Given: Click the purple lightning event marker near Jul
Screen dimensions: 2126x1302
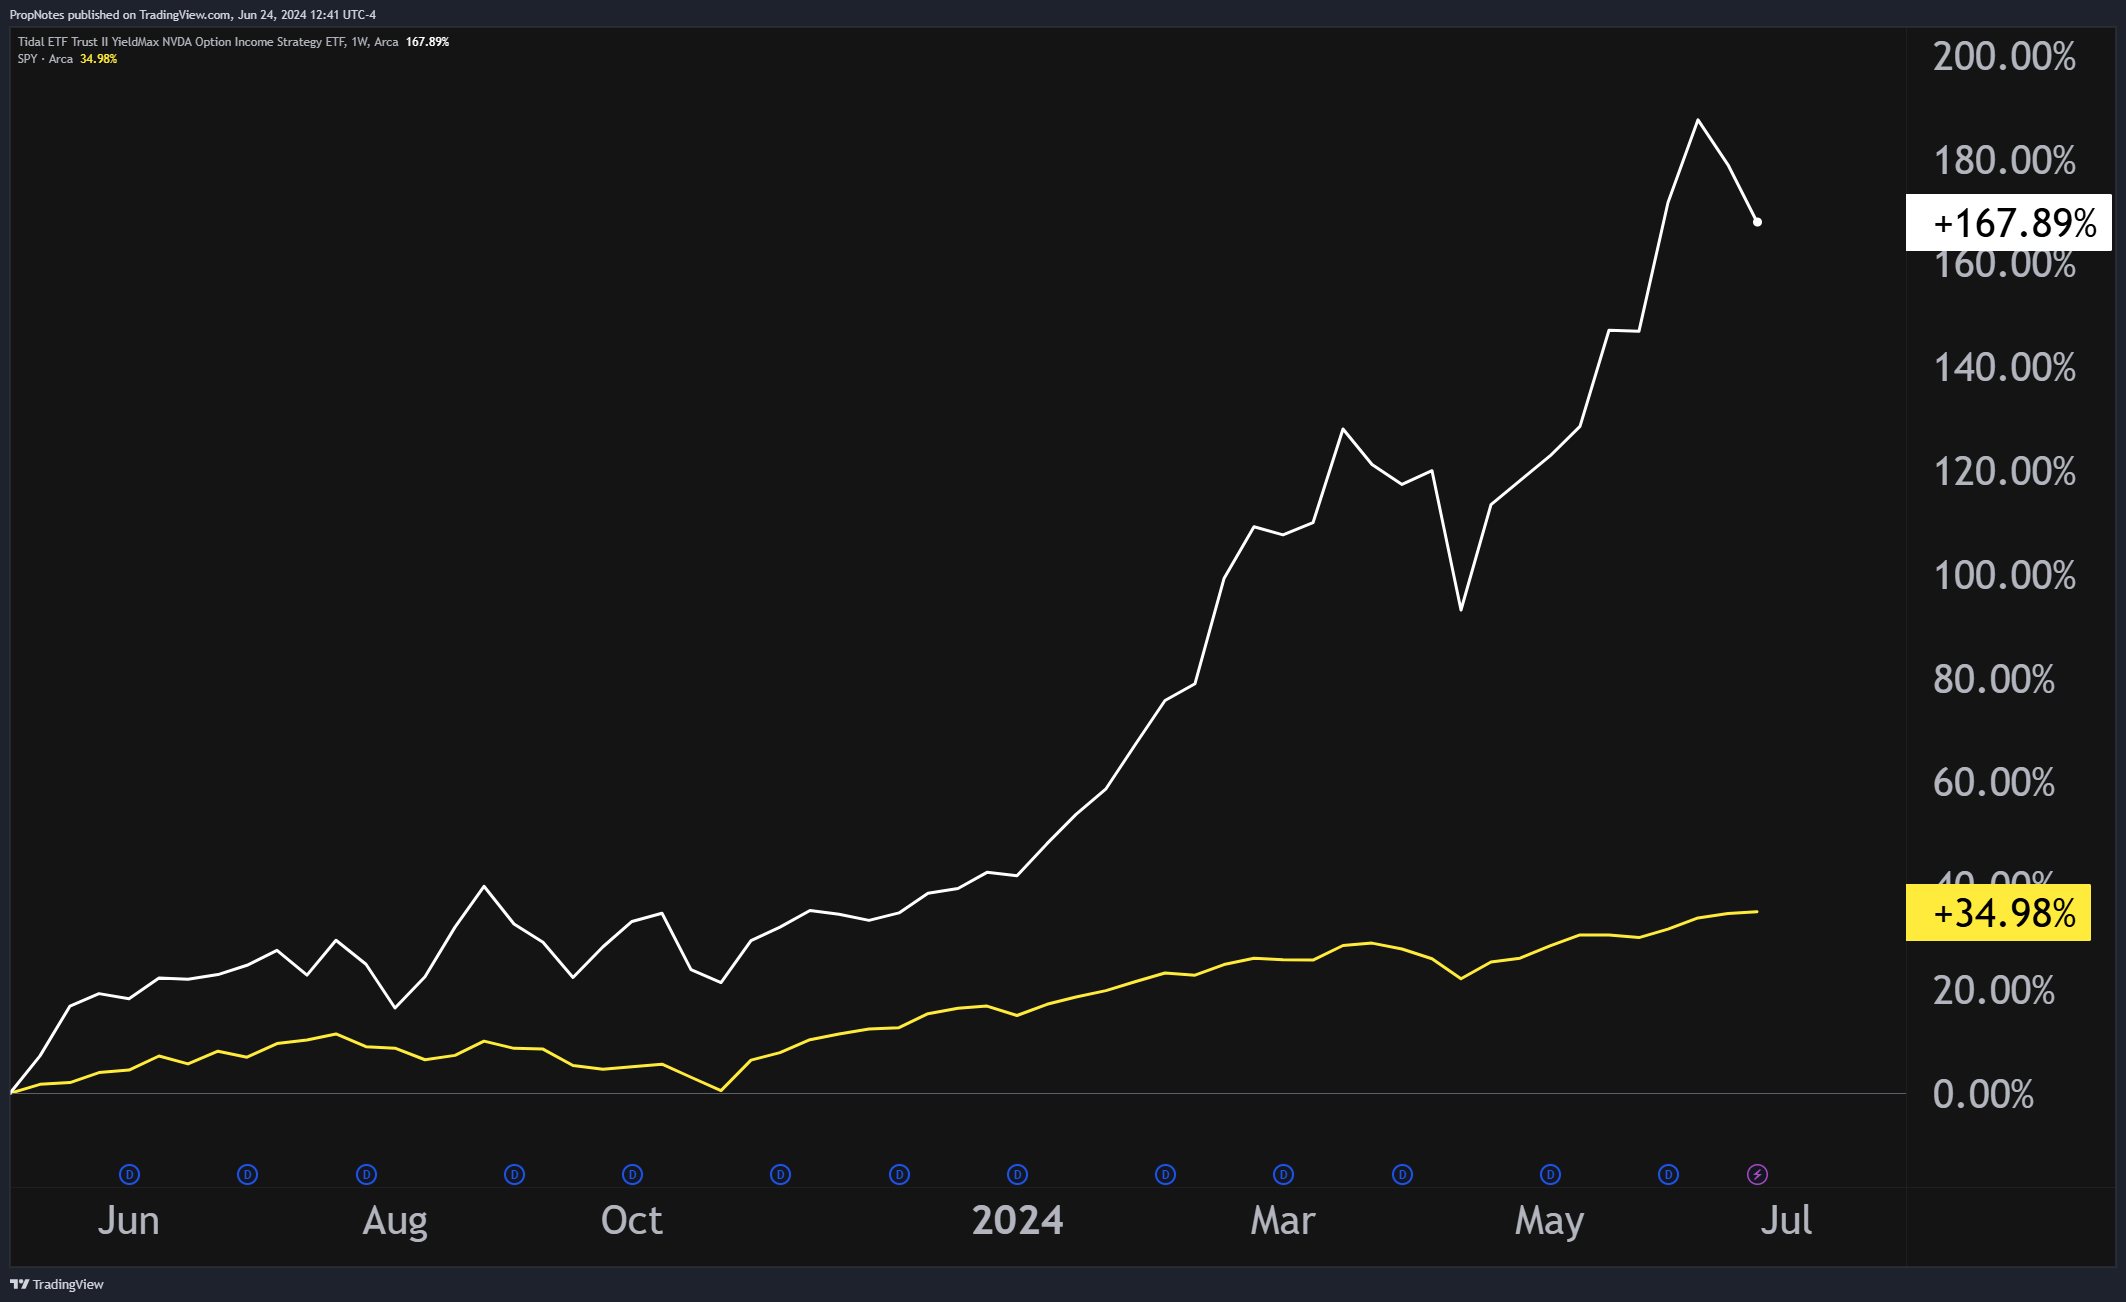Looking at the screenshot, I should point(1755,1175).
